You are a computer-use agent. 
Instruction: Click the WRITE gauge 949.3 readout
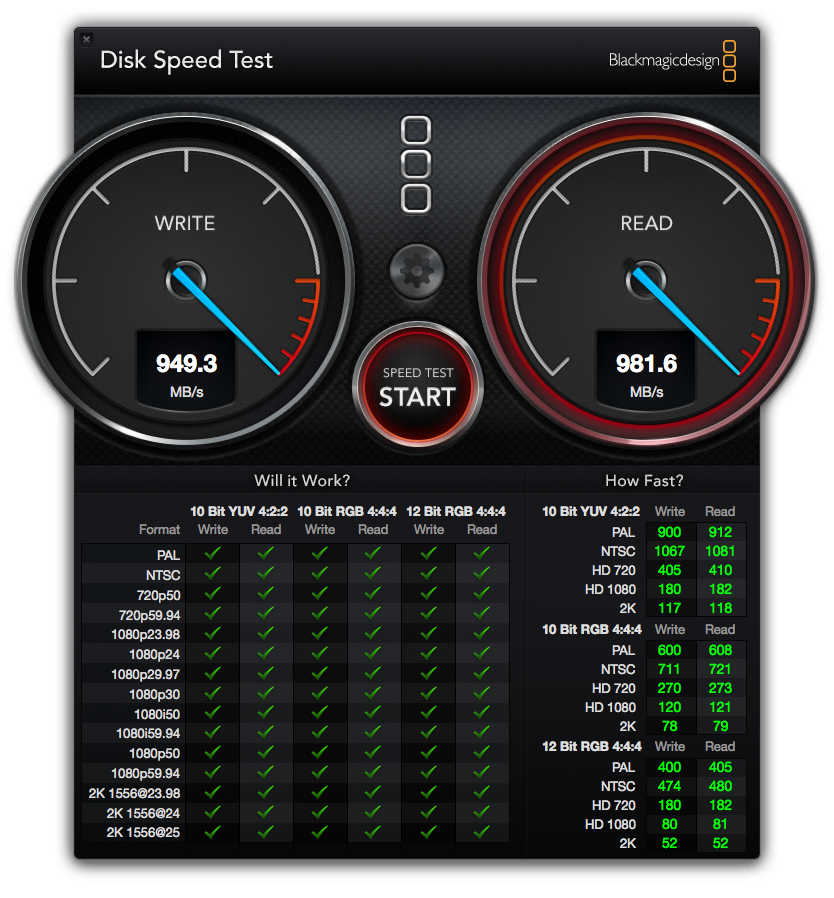tap(186, 364)
